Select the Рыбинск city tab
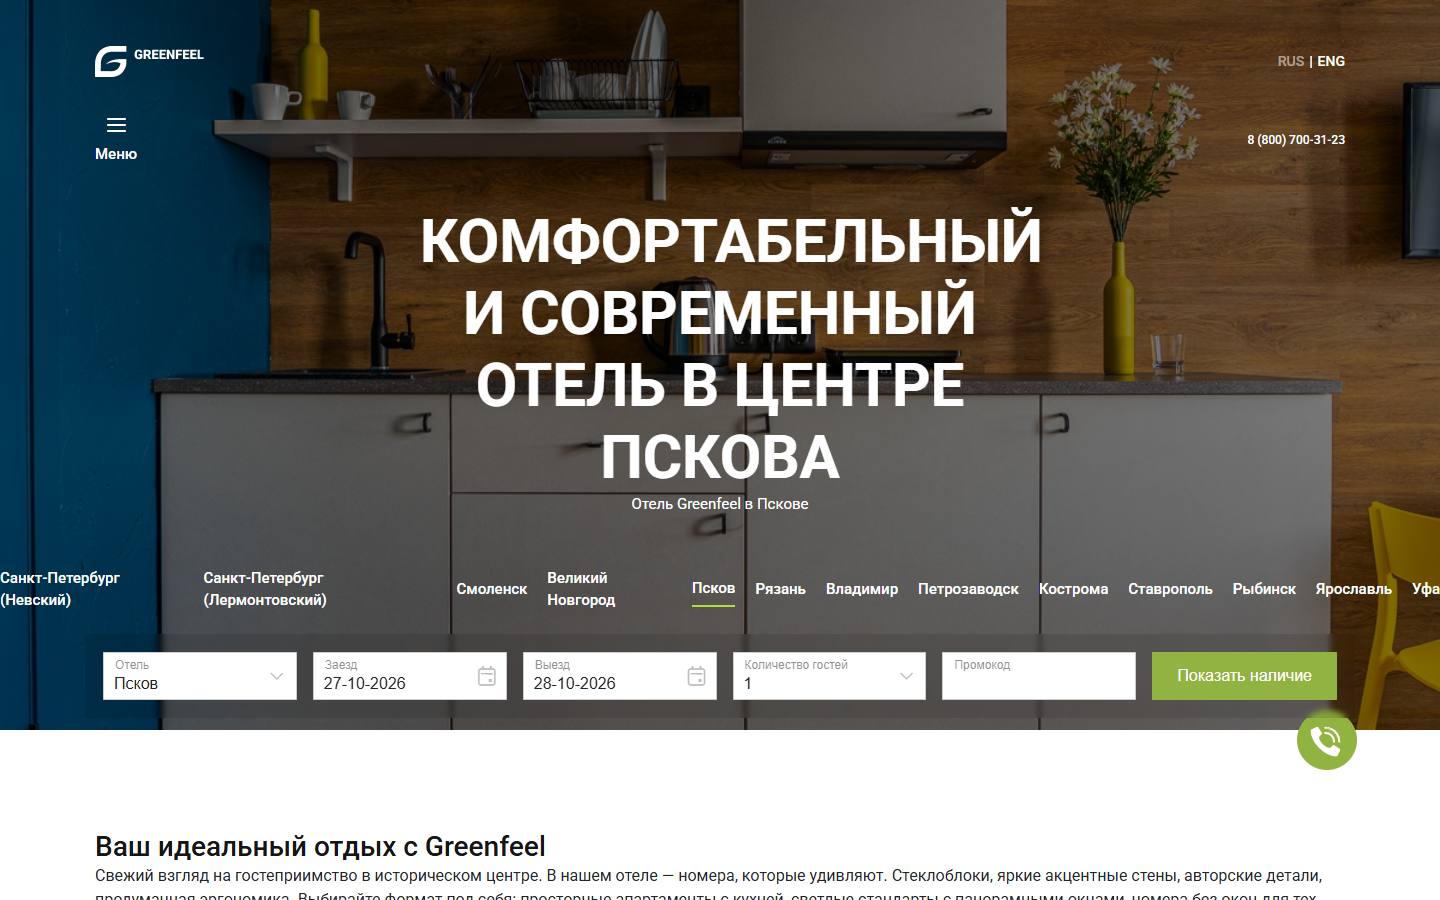This screenshot has width=1440, height=900. click(1264, 589)
